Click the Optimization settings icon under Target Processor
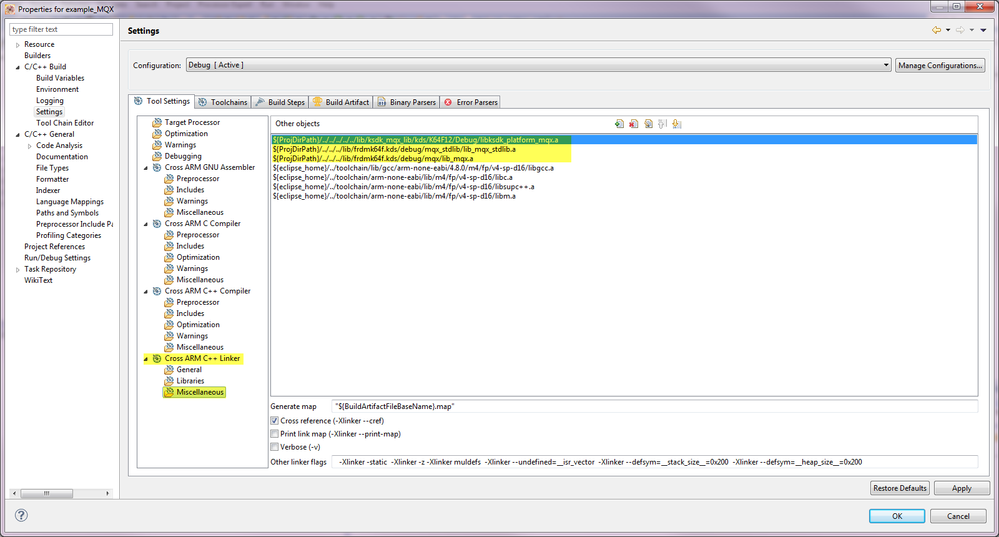 (157, 134)
